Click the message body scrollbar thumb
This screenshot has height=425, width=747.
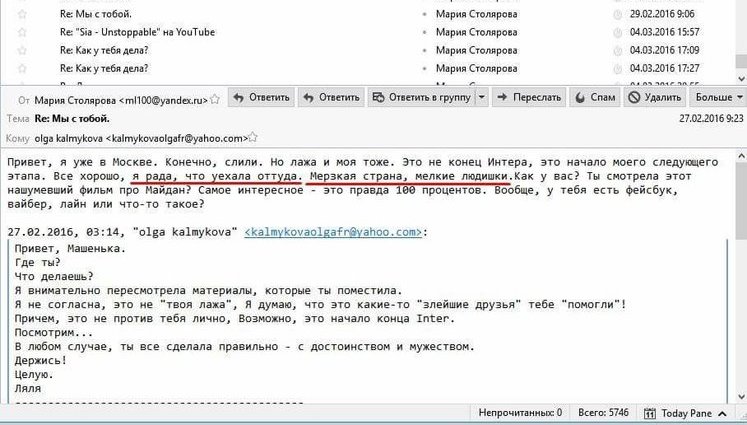tap(741, 200)
